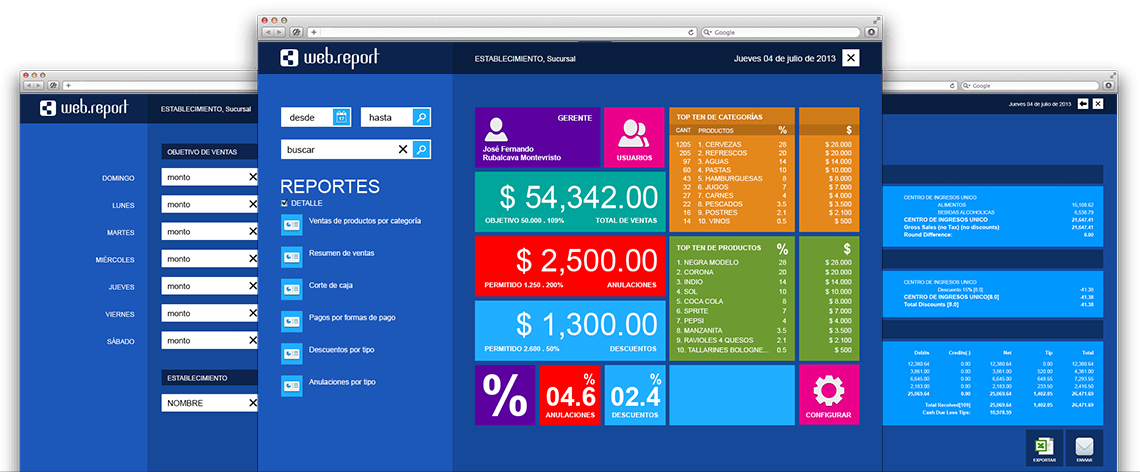The image size is (1140, 472).
Task: Click the magnifier icon in hasta field
Action: [421, 117]
